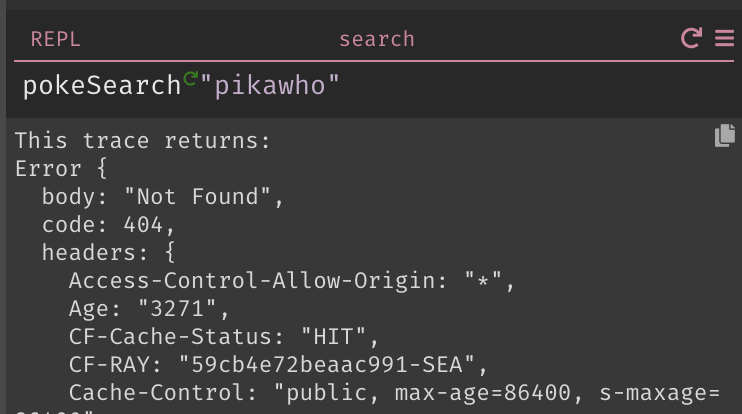Click the Age "3271" value
Image resolution: width=742 pixels, height=414 pixels.
pos(177,309)
